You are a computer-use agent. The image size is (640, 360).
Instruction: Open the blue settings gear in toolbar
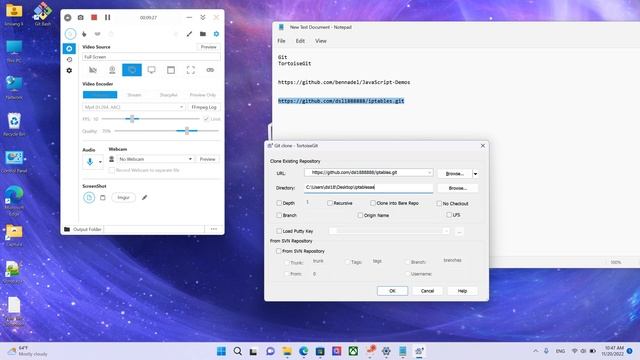[x=216, y=34]
